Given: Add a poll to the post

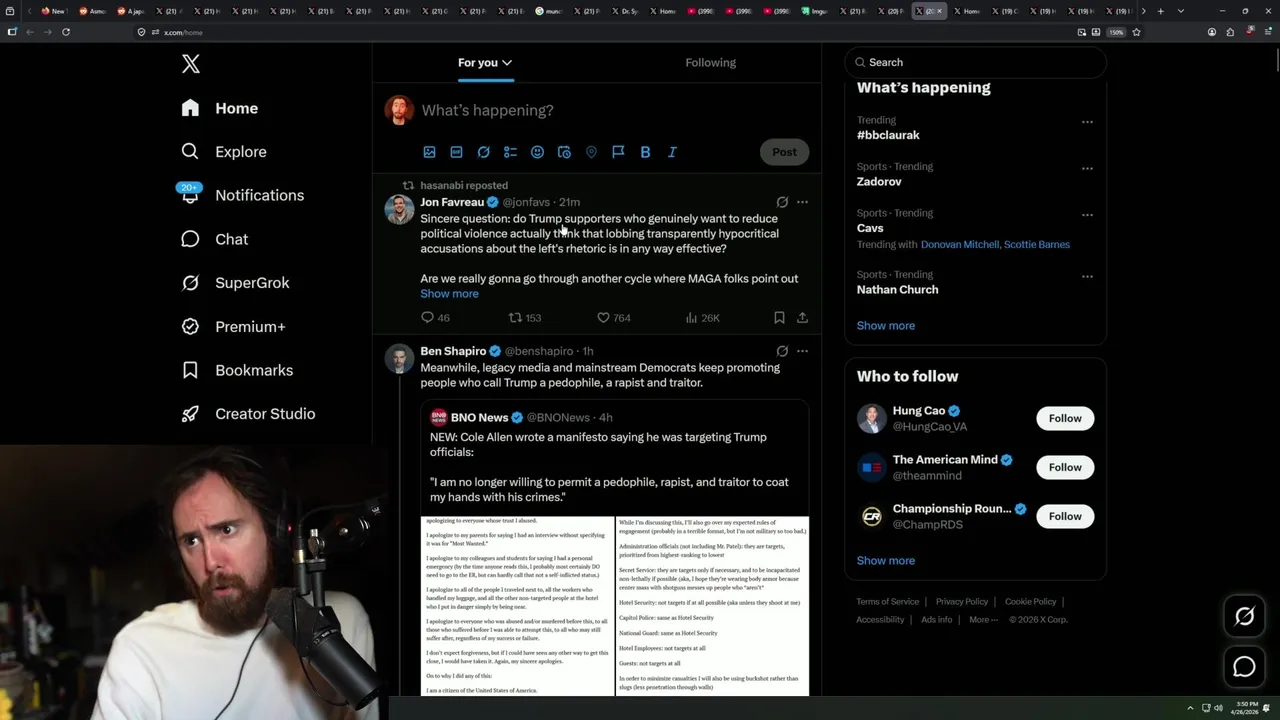Looking at the screenshot, I should [x=510, y=152].
